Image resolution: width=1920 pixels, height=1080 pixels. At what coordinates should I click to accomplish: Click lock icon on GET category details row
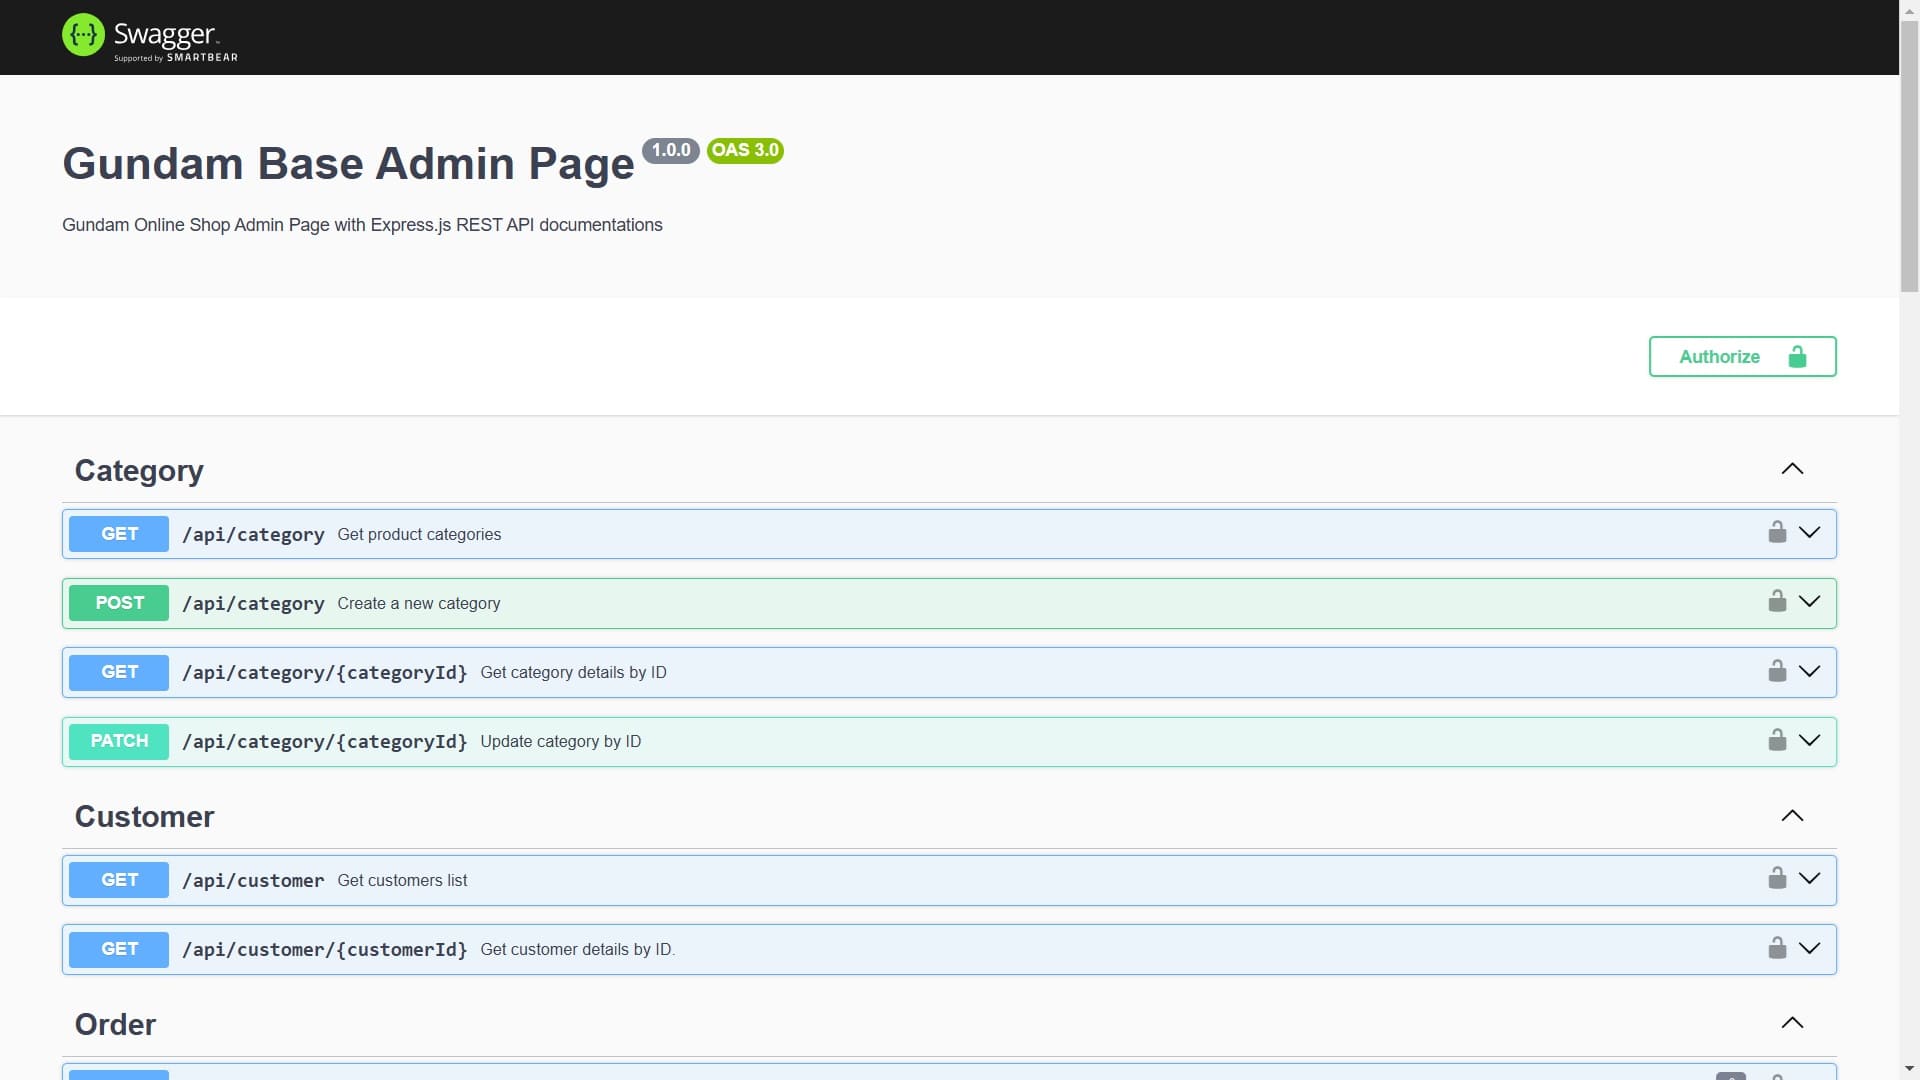[1777, 671]
